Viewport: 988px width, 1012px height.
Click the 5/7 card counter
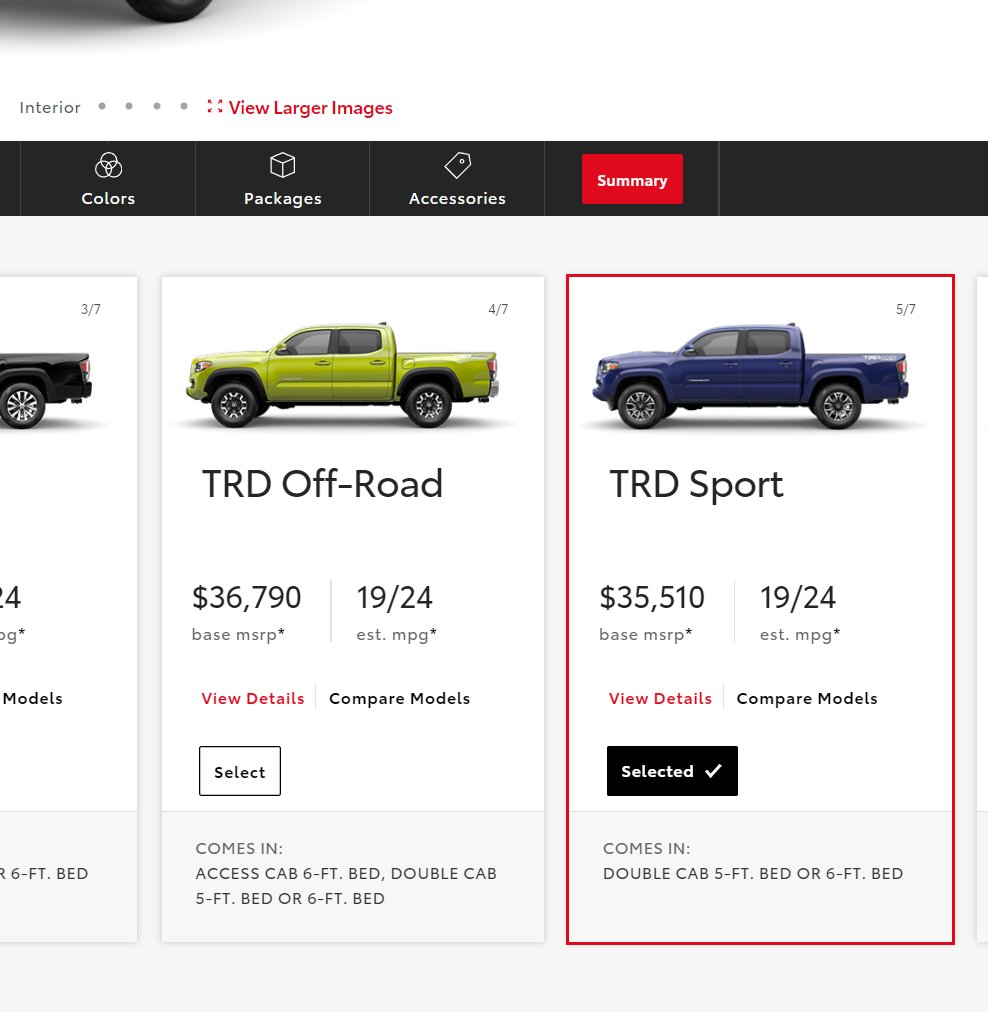(905, 309)
